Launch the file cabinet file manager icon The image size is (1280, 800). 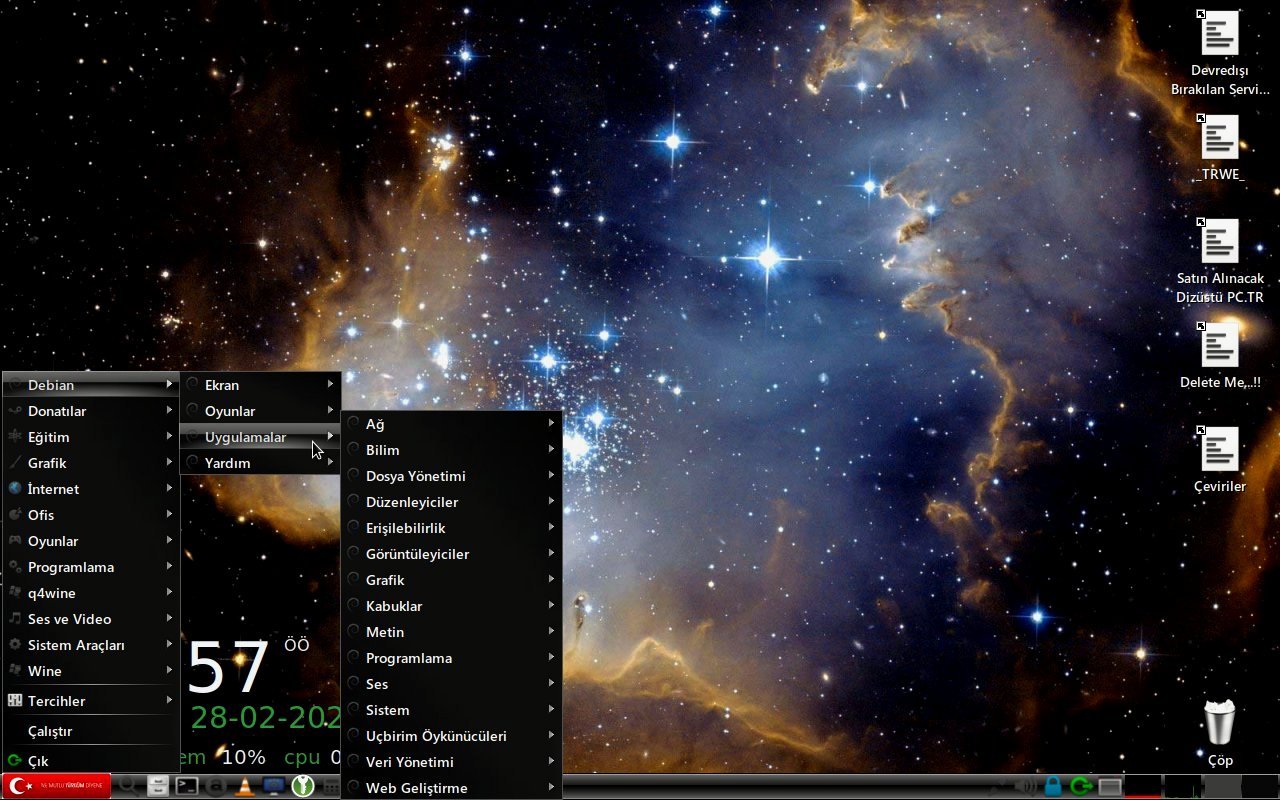click(x=157, y=786)
